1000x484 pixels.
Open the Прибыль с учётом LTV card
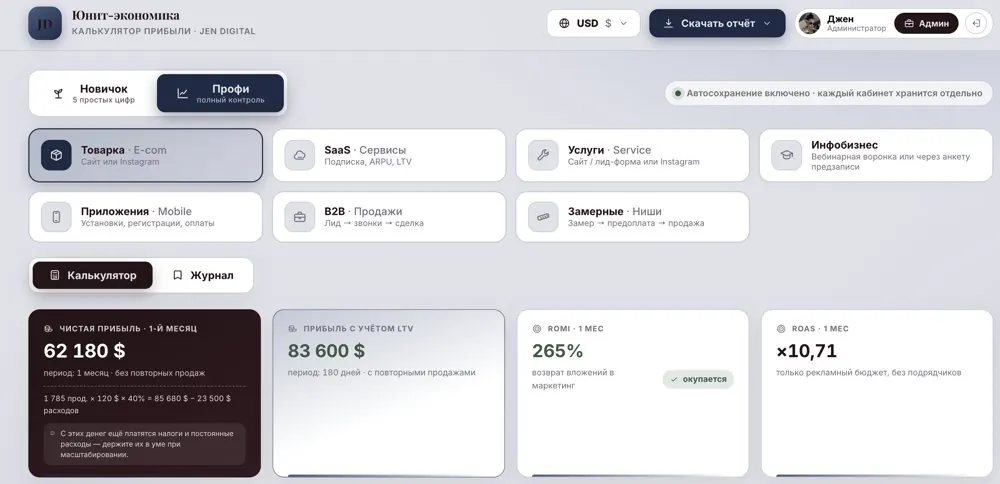[388, 393]
